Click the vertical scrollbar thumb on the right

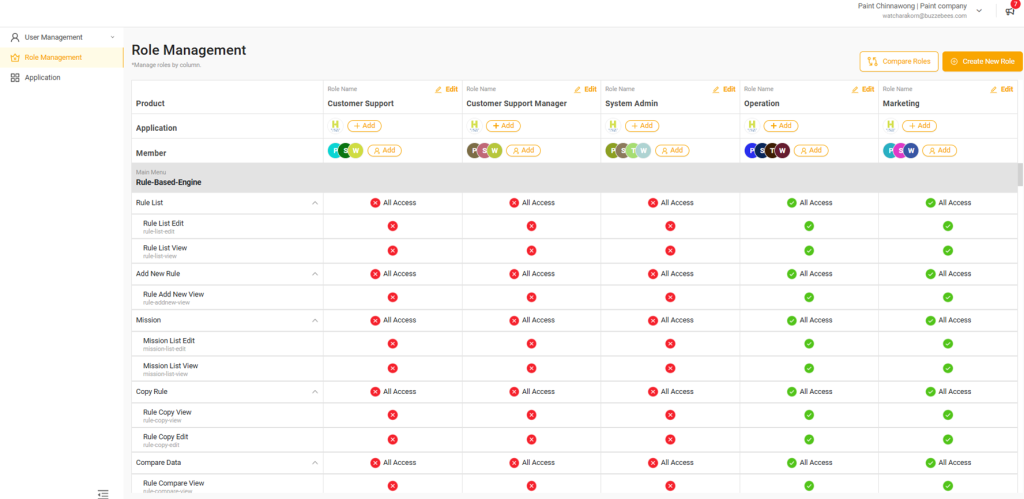pos(1020,174)
